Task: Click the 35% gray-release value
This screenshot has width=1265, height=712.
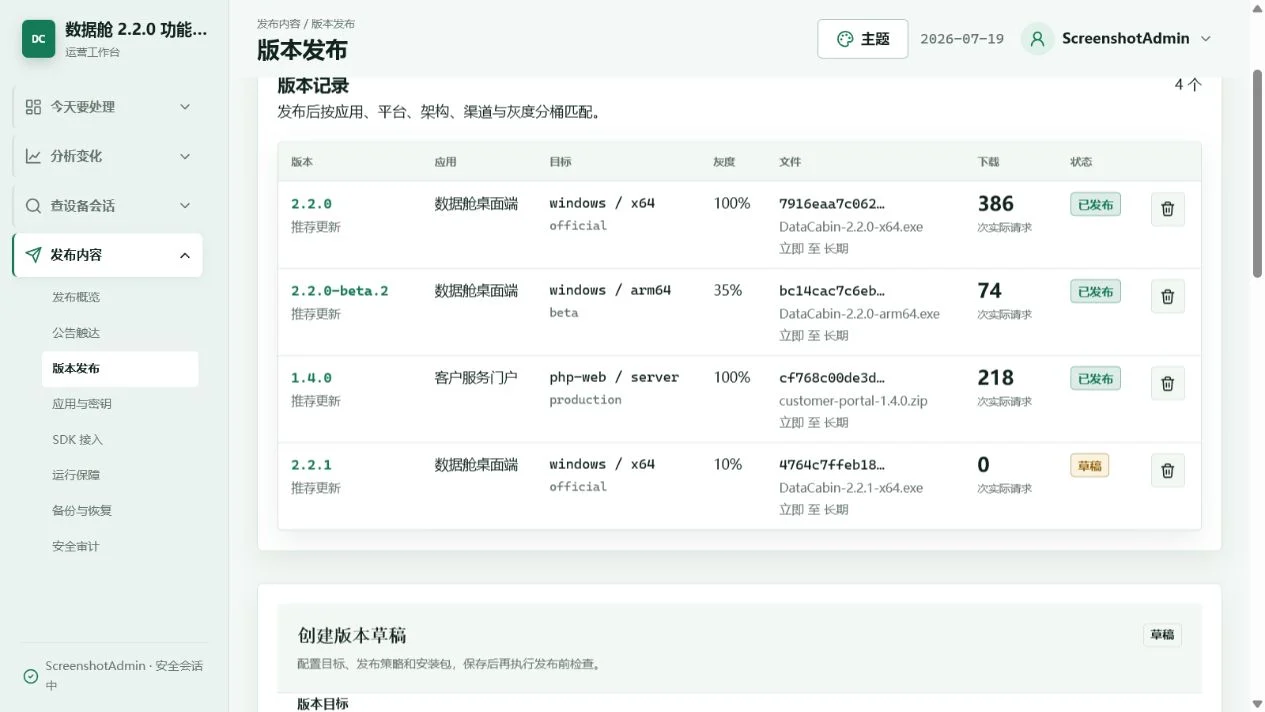Action: pyautogui.click(x=728, y=291)
